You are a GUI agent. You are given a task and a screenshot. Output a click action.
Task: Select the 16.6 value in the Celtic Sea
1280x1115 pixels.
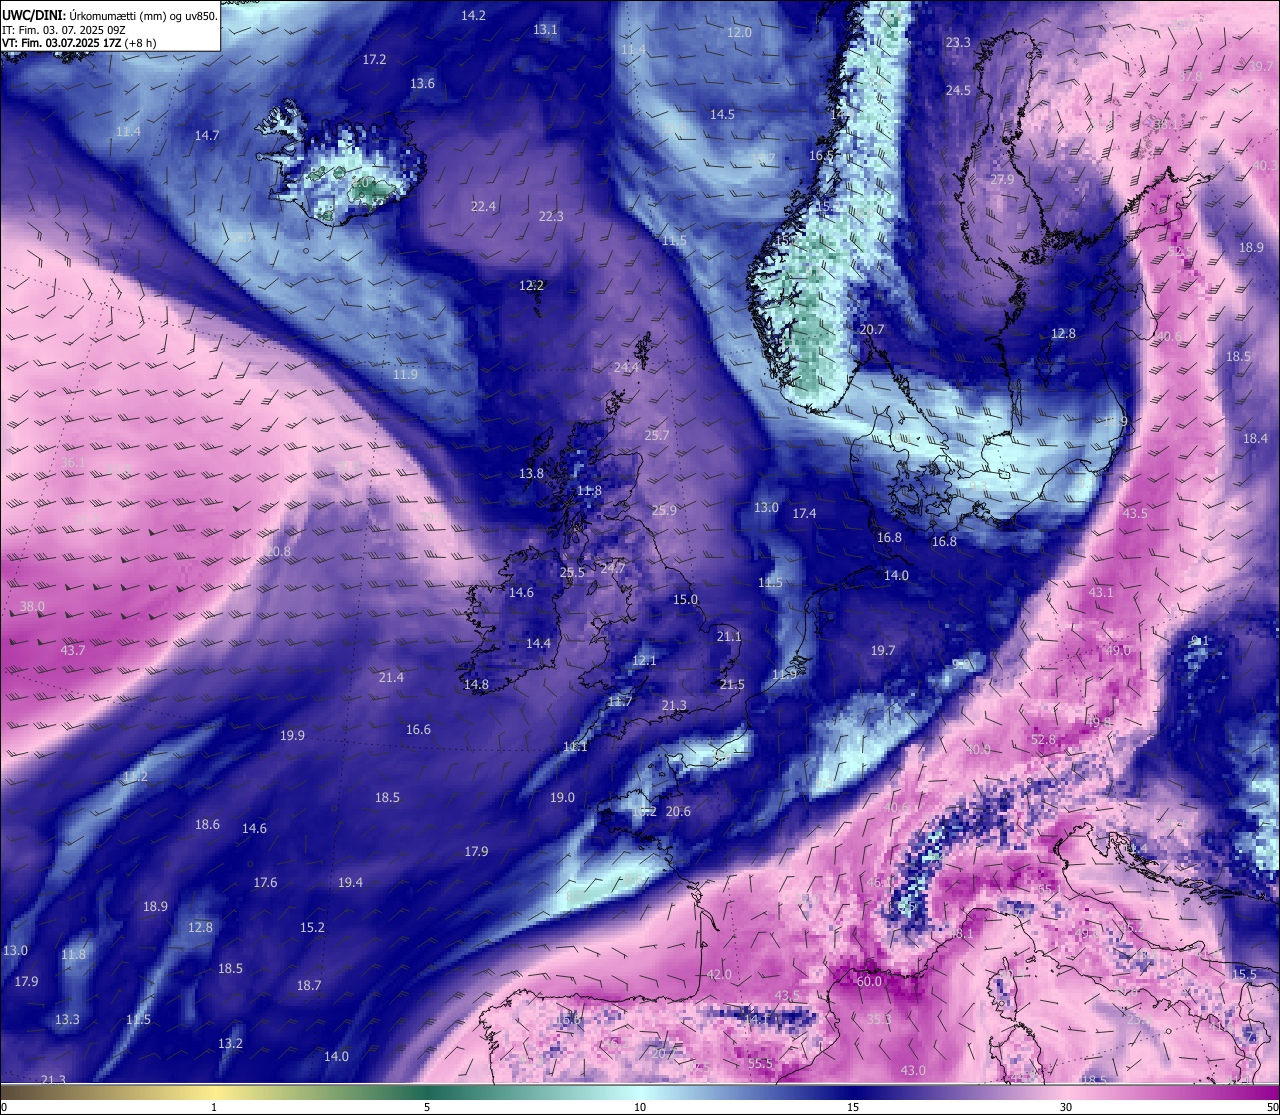pos(418,729)
